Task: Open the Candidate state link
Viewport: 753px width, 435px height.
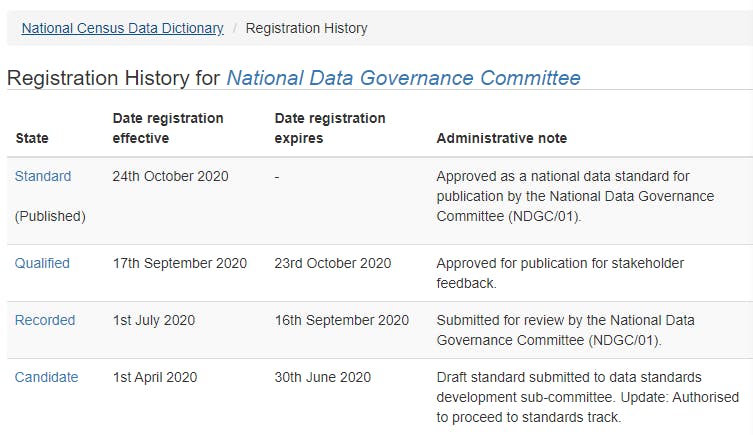Action: click(46, 377)
